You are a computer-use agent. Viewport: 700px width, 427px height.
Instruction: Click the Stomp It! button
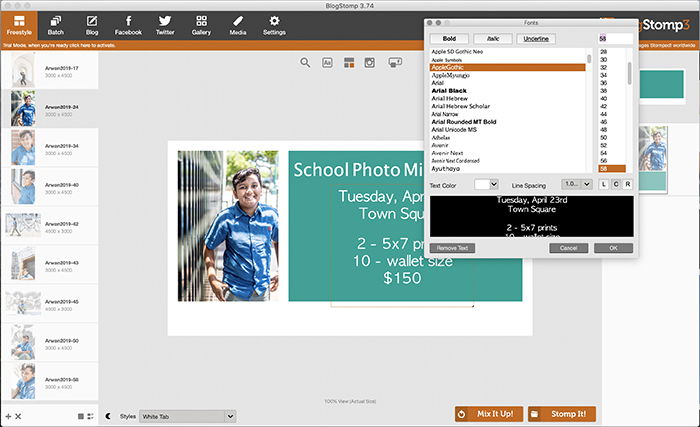pyautogui.click(x=562, y=414)
